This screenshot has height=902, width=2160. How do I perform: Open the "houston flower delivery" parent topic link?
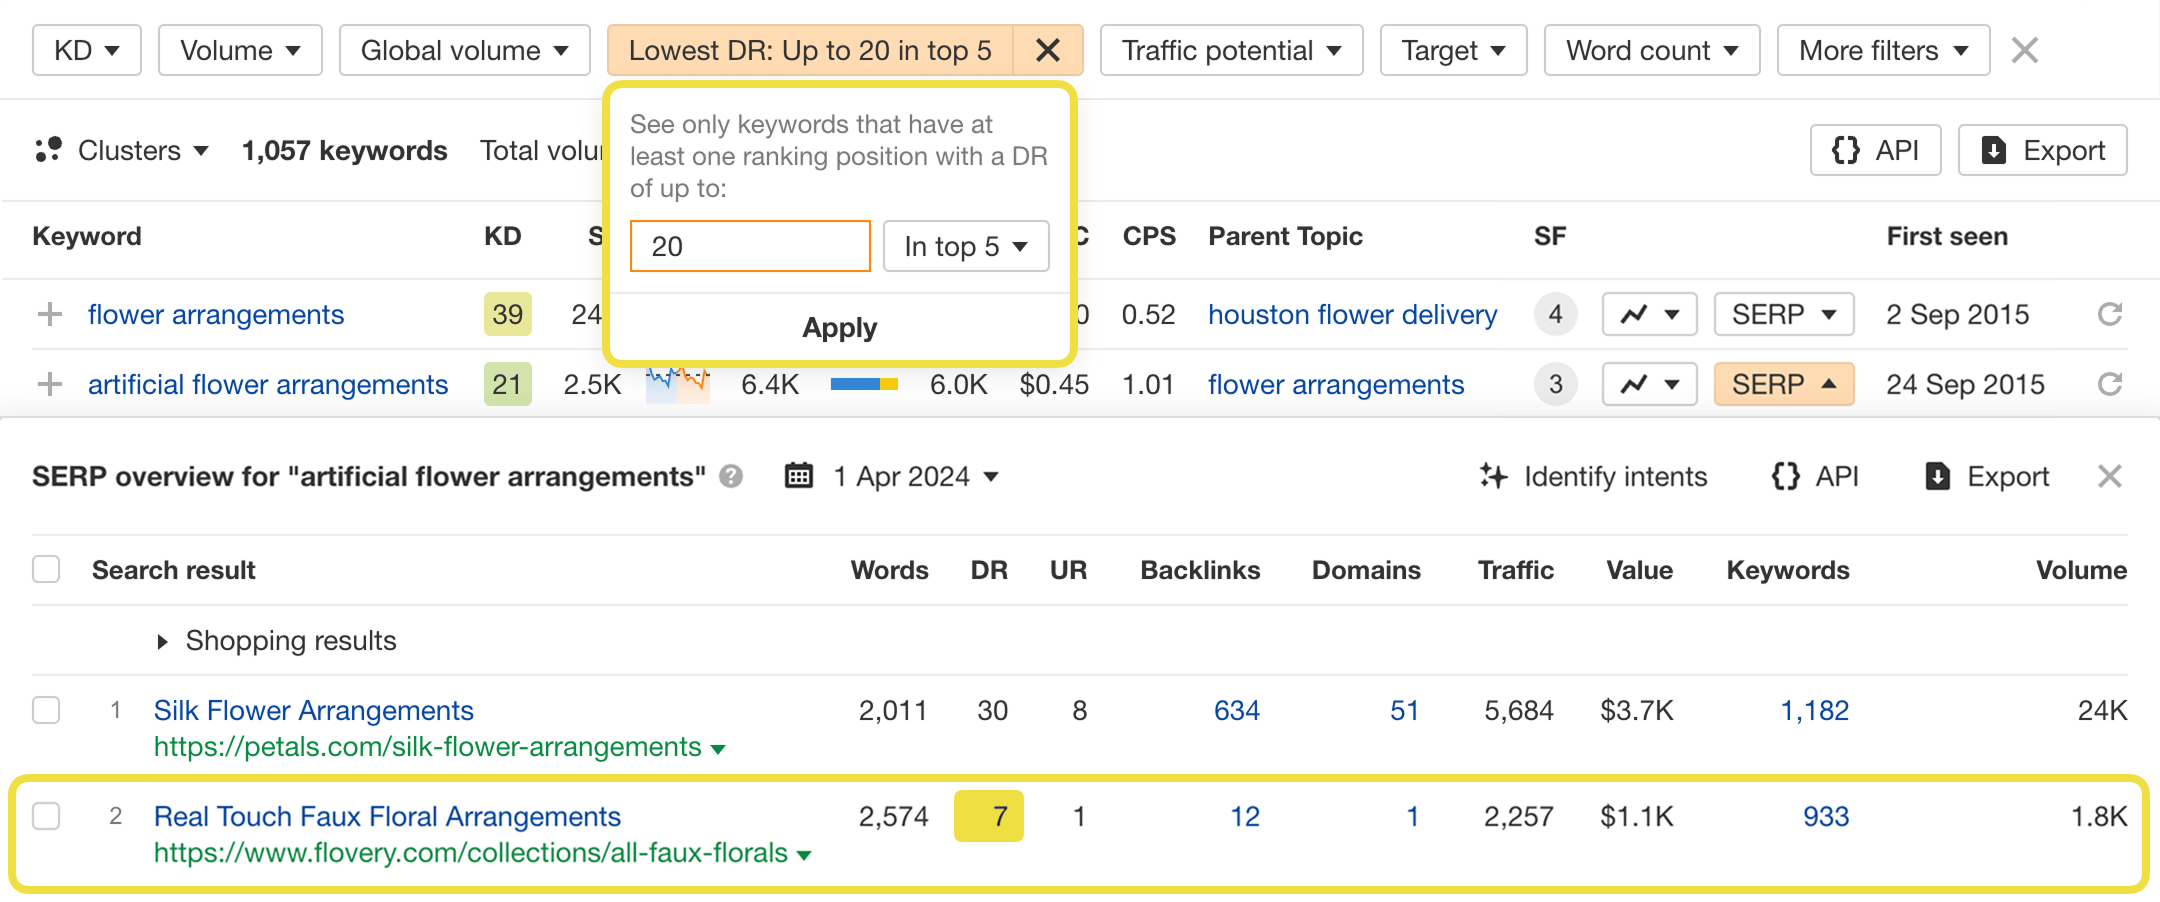1352,314
